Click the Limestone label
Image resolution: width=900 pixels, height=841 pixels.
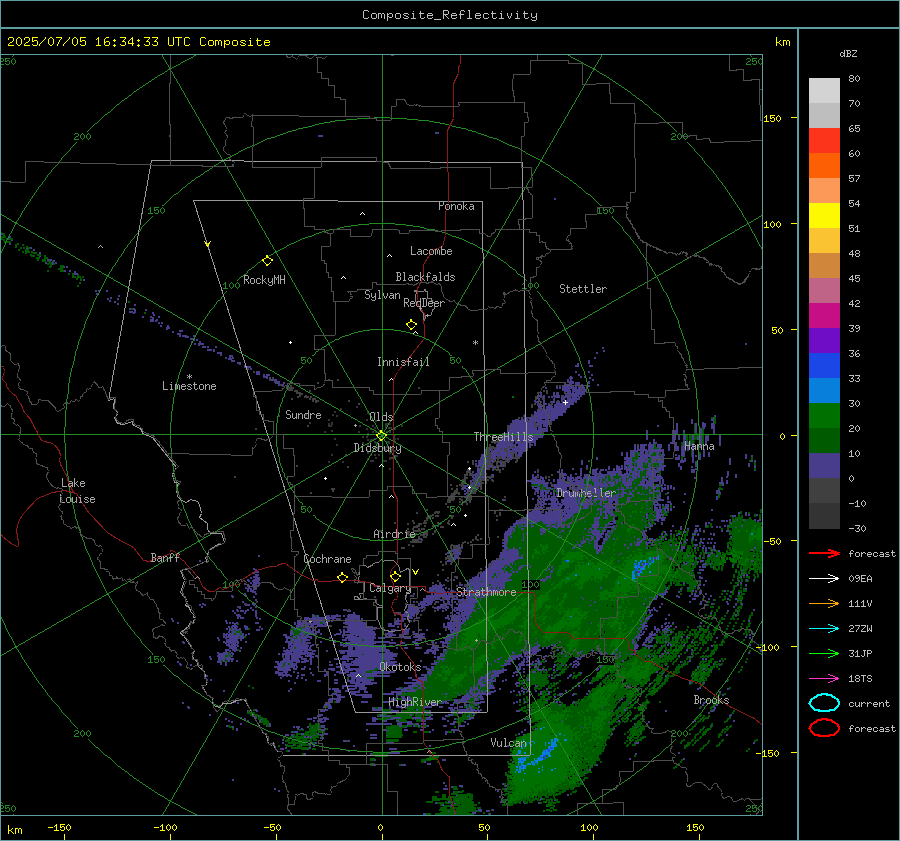pyautogui.click(x=189, y=386)
